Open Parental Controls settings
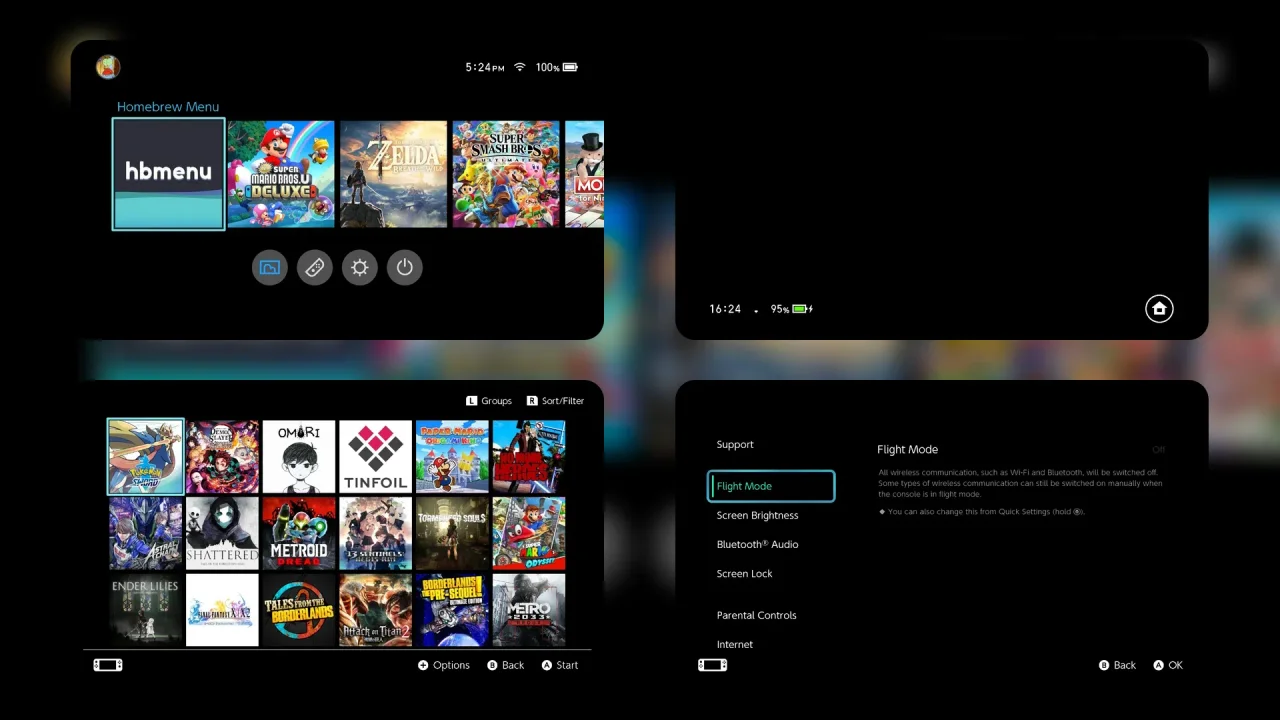Viewport: 1280px width, 720px height. [x=756, y=615]
